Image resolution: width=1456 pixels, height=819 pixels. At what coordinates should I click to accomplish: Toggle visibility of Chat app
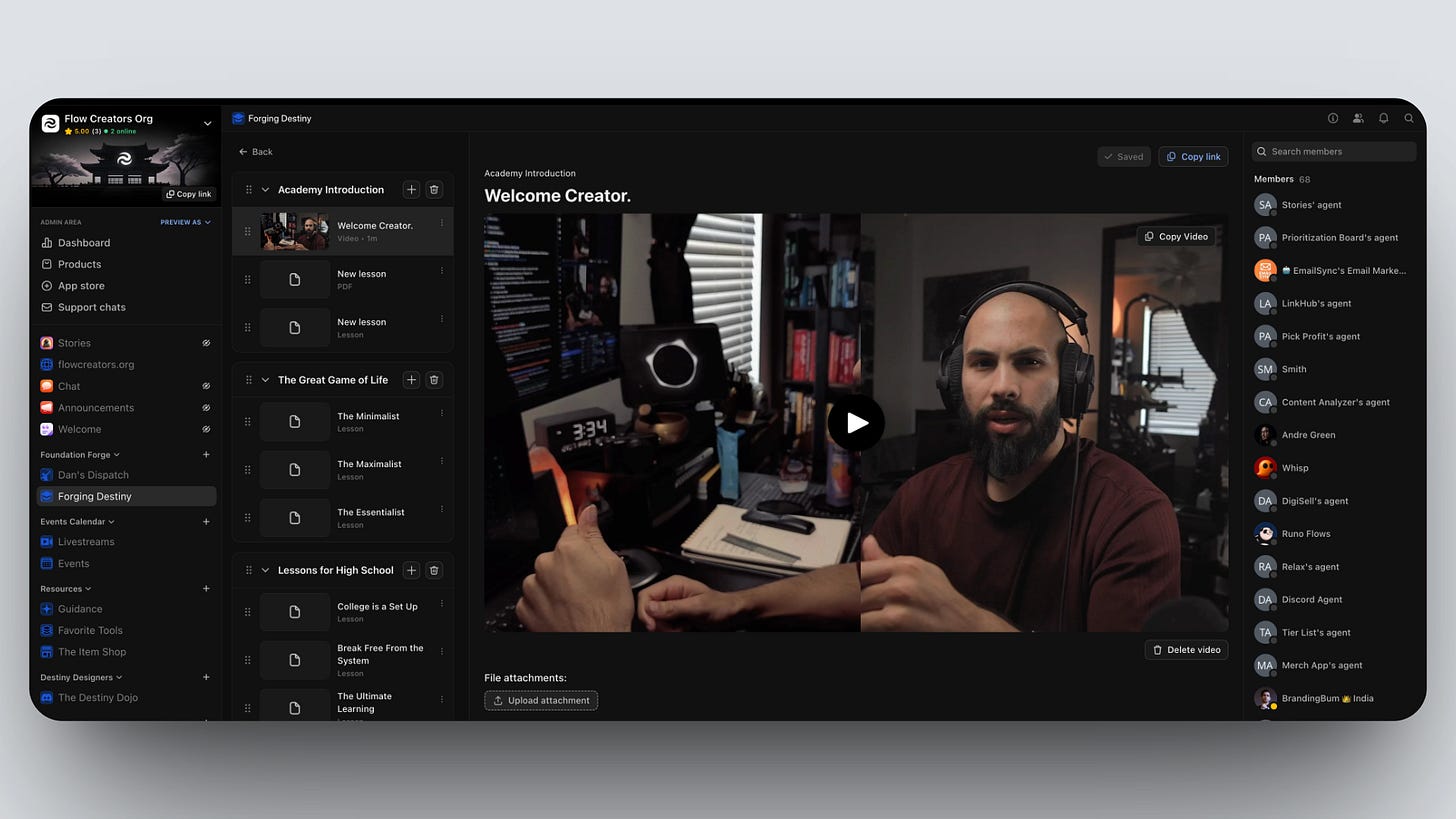tap(206, 386)
